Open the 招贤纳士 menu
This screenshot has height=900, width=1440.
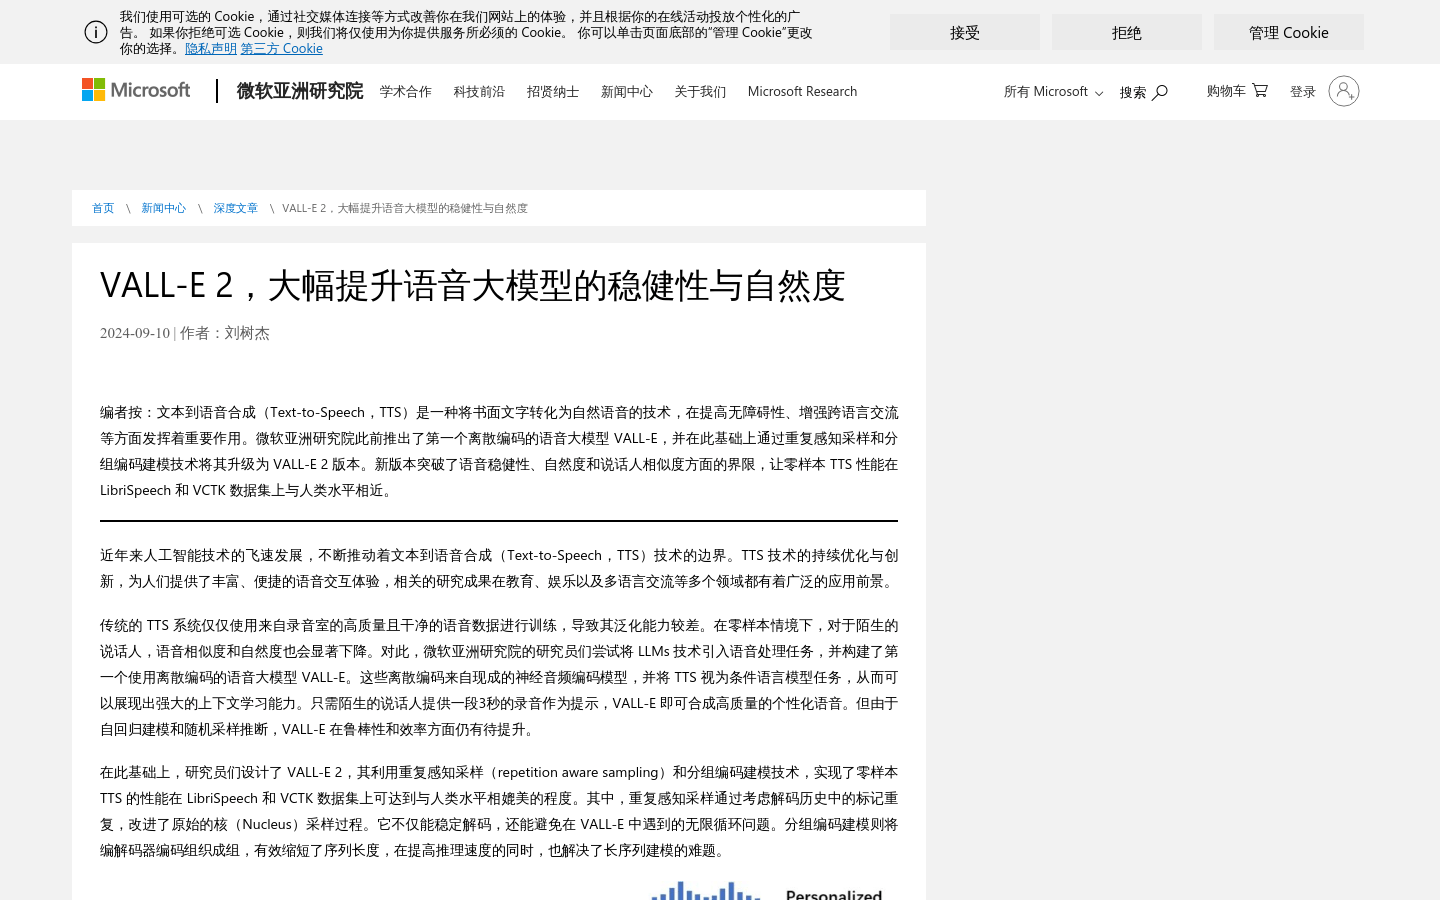click(x=553, y=91)
